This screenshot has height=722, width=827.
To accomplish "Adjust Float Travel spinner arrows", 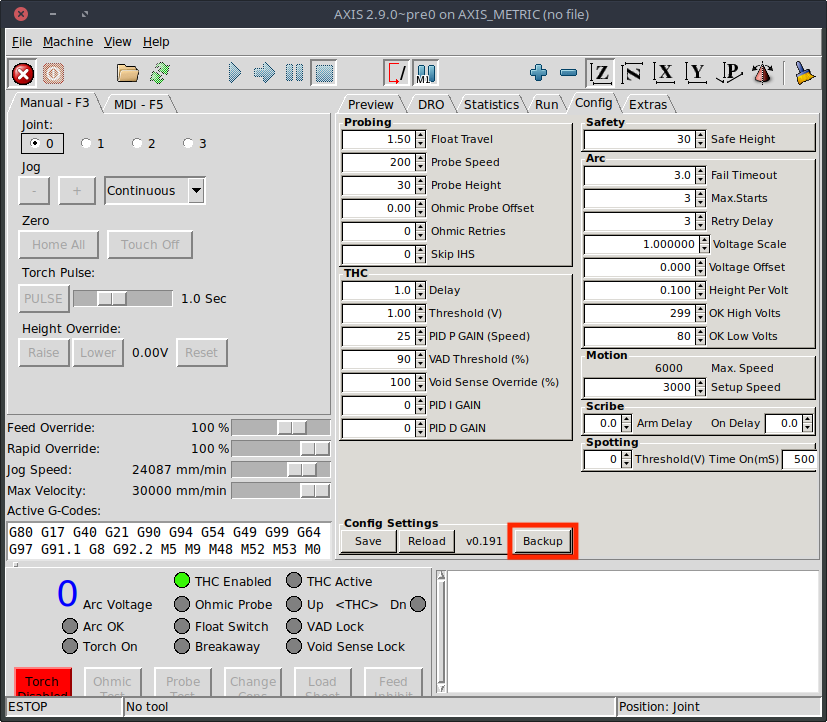I will click(420, 139).
